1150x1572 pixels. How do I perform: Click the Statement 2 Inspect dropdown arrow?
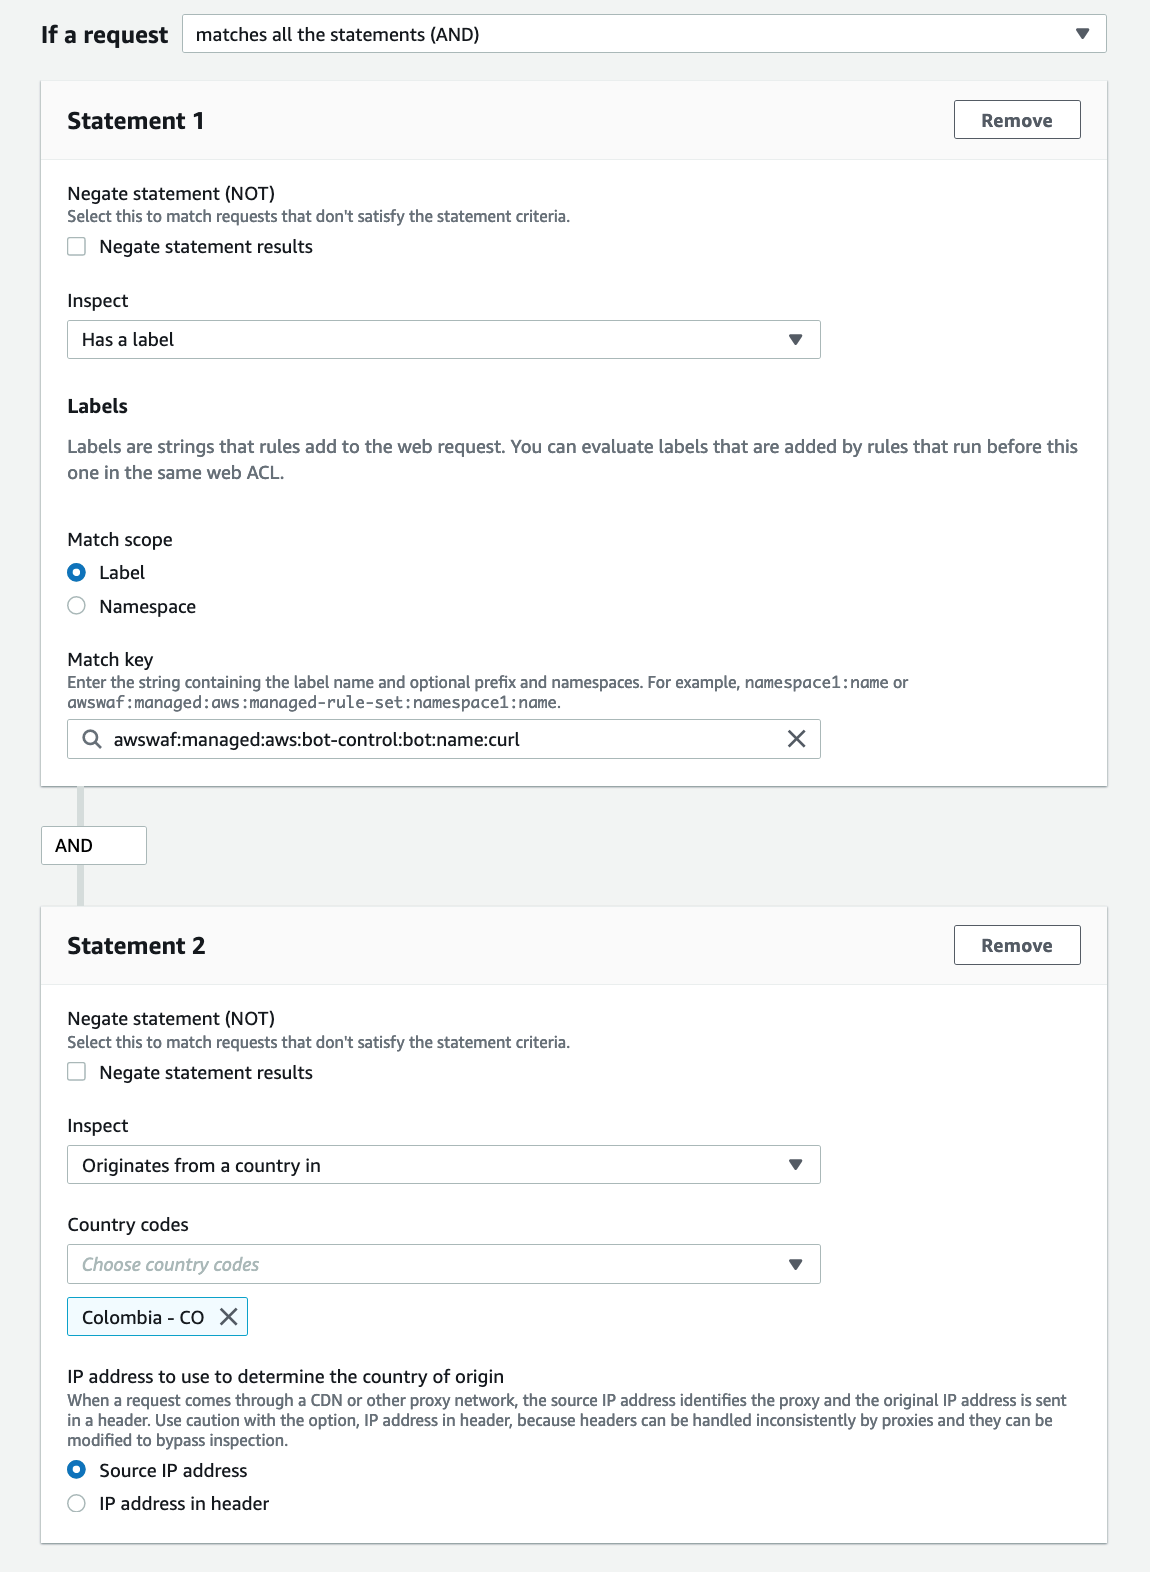795,1165
